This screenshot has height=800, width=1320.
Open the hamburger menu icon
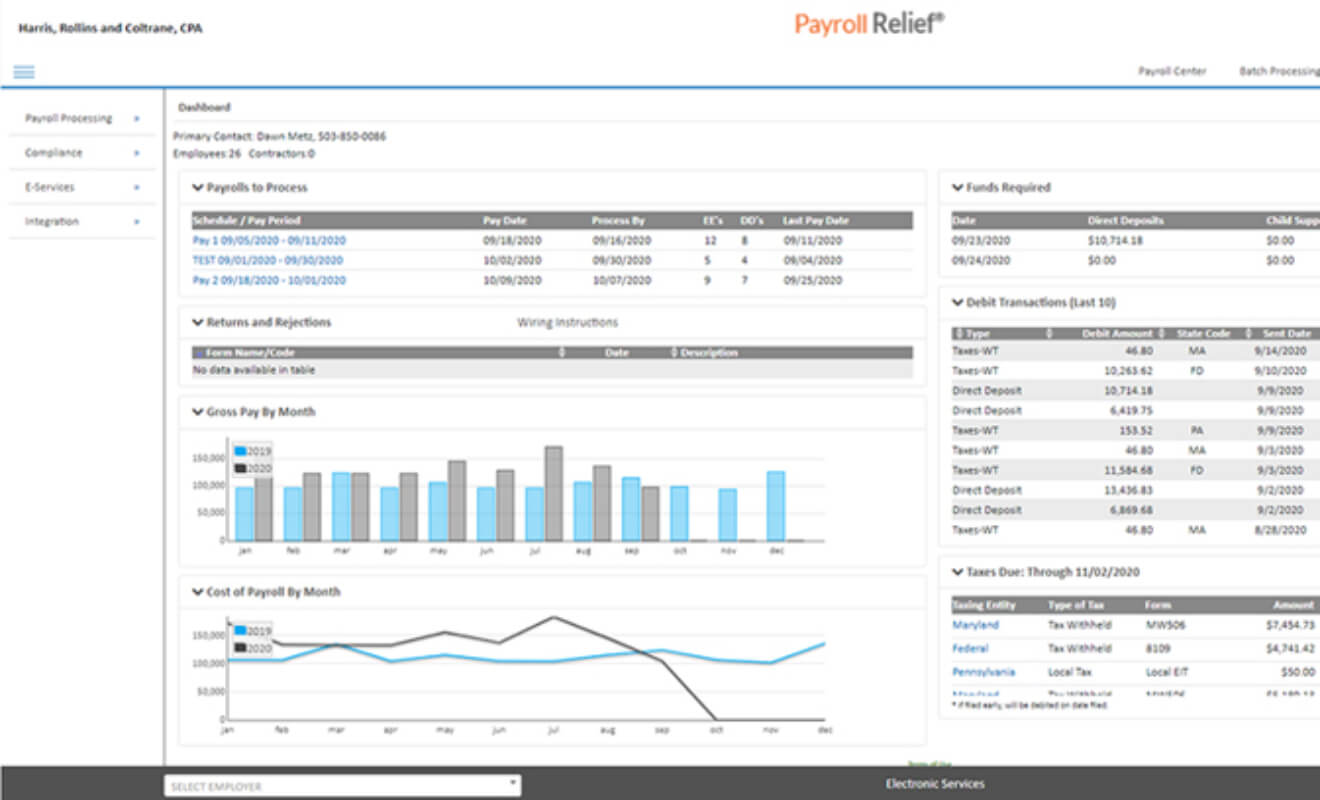pyautogui.click(x=24, y=71)
